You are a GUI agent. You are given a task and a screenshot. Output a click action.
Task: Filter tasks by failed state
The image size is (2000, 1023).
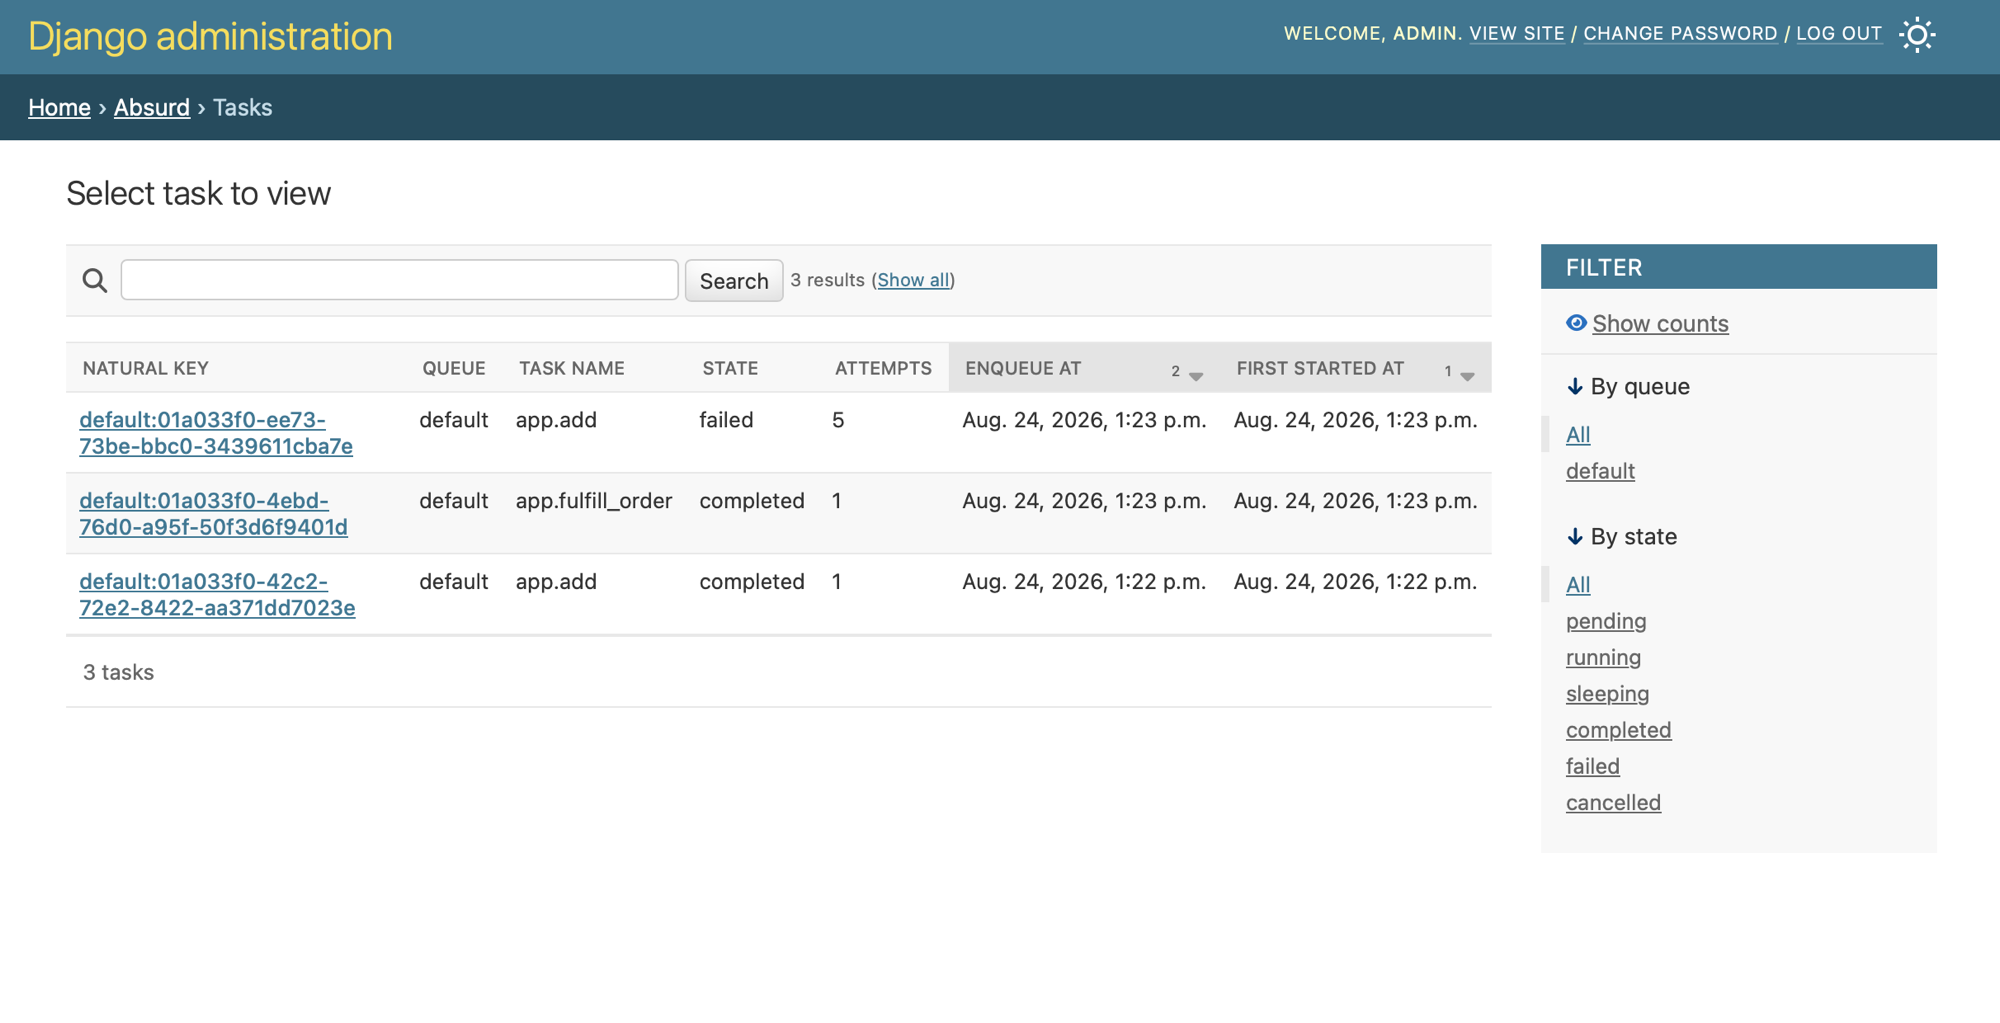1593,766
